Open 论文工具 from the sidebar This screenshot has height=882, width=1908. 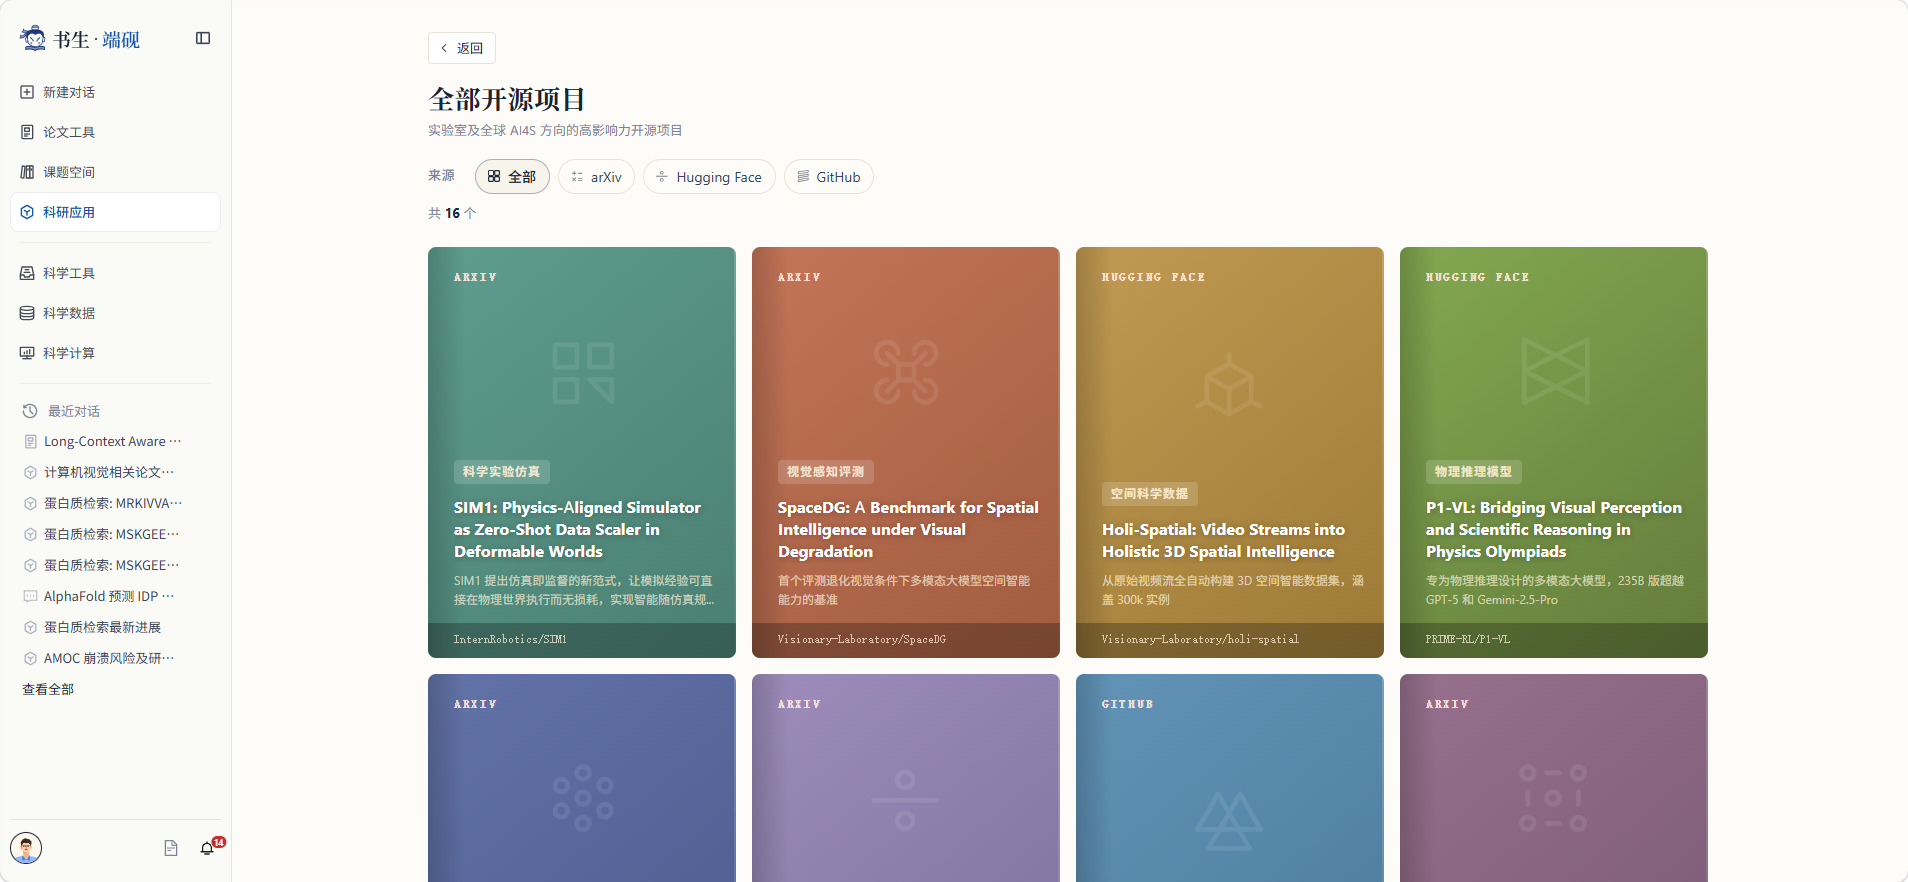(115, 132)
